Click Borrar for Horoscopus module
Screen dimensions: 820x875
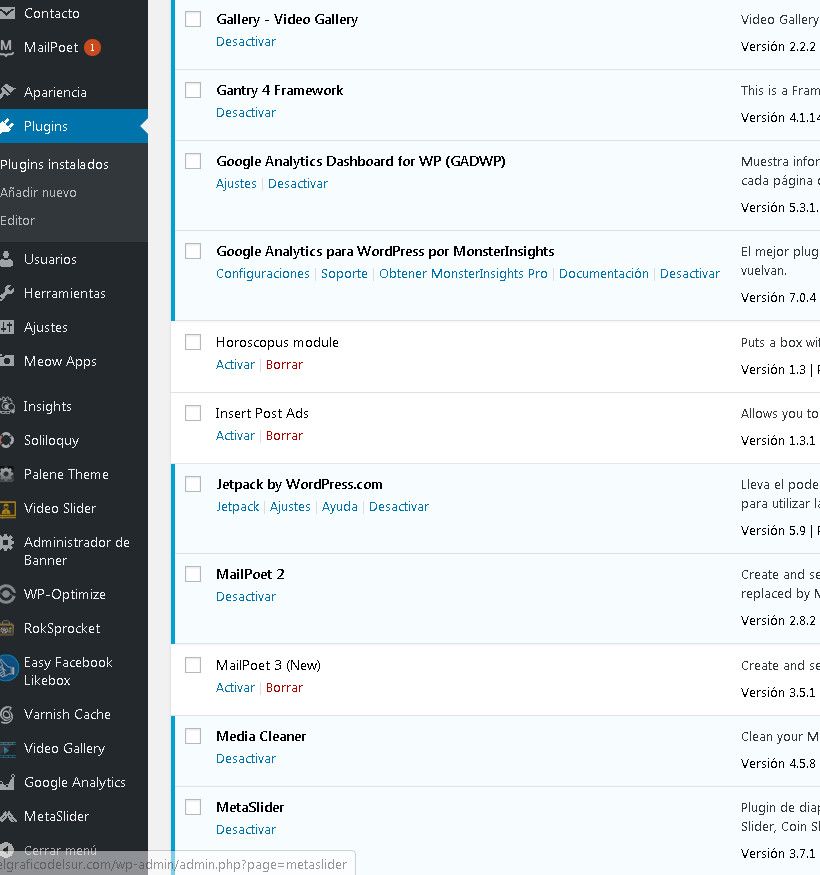(284, 364)
